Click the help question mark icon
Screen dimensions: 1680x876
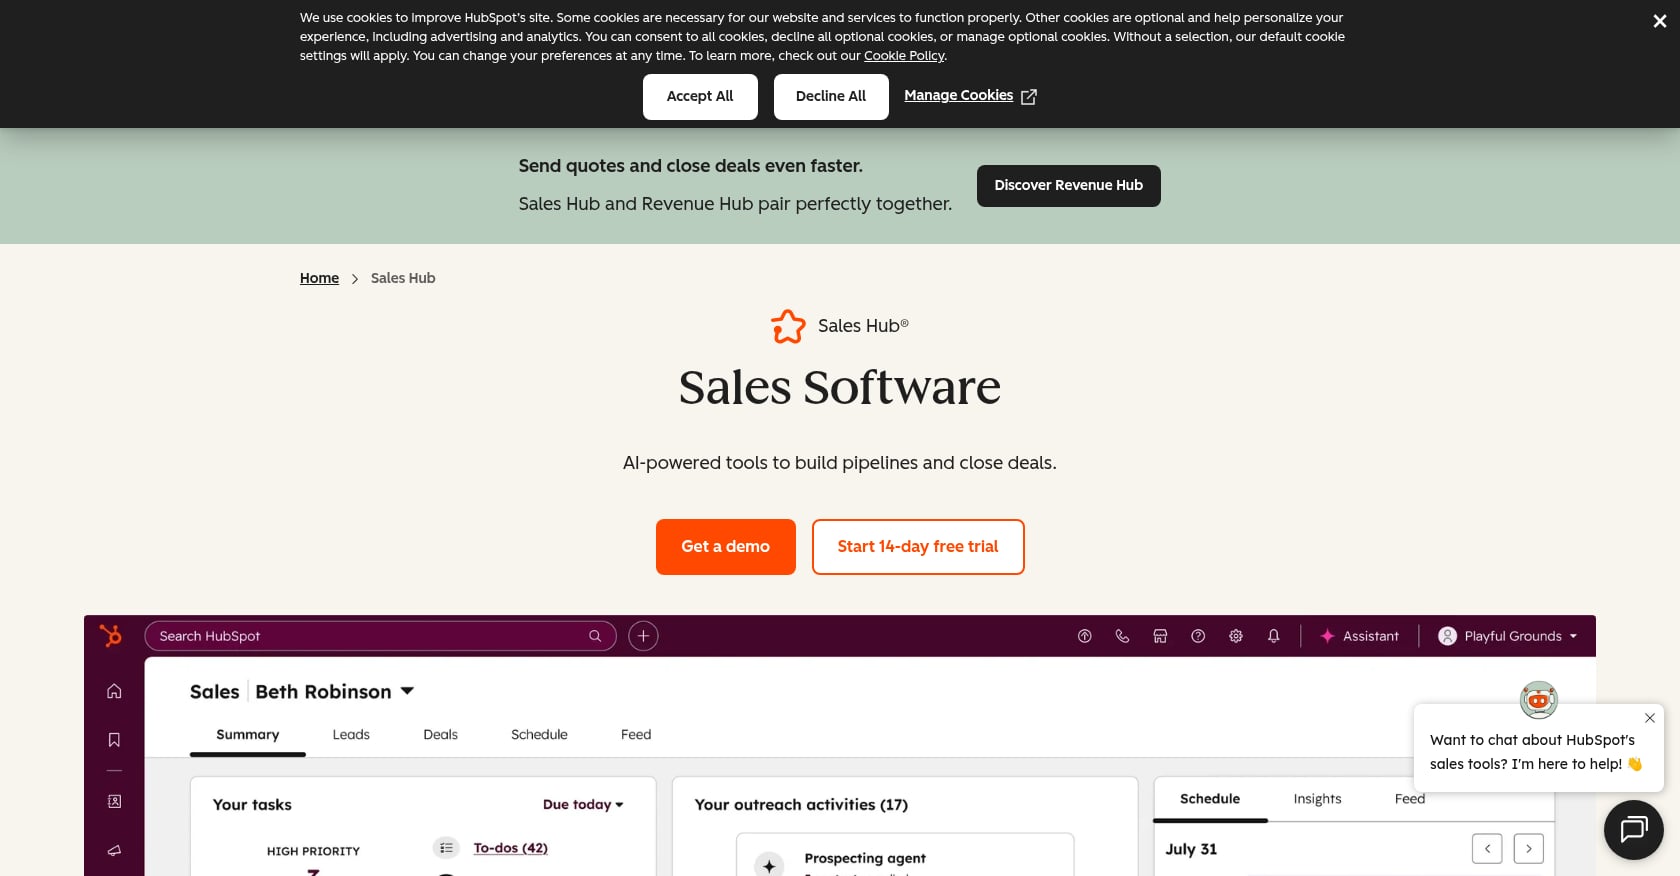[x=1198, y=636]
